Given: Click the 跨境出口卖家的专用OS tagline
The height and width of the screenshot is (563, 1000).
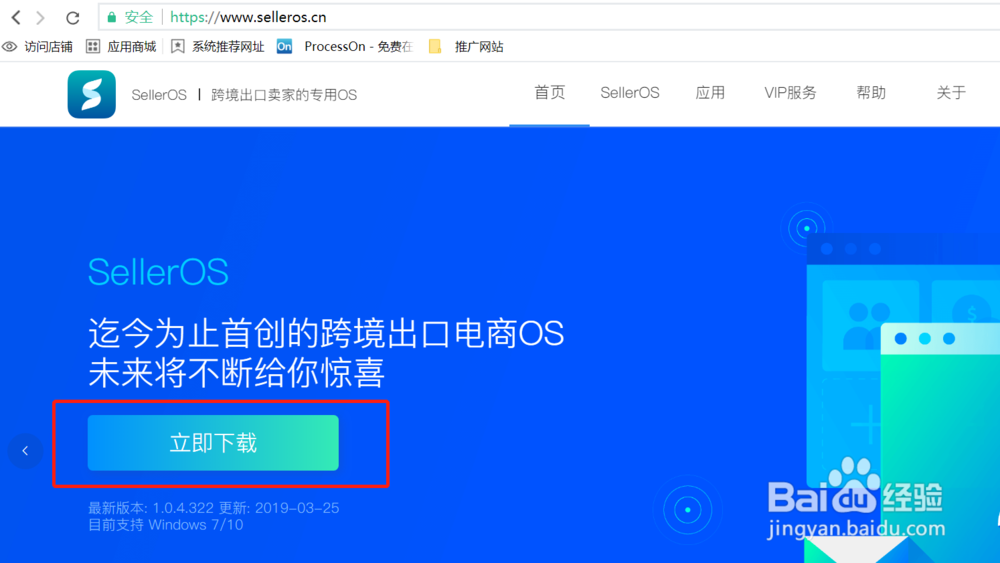Looking at the screenshot, I should point(284,95).
